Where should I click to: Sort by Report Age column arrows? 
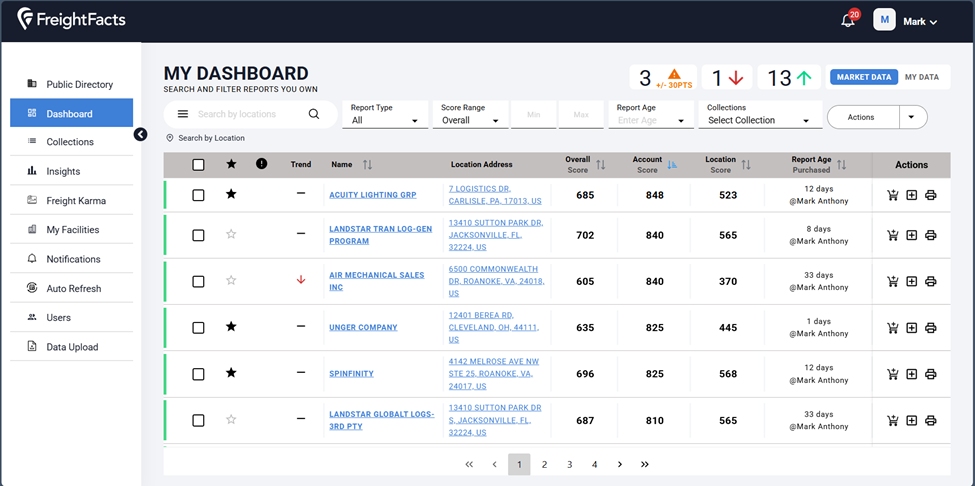pyautogui.click(x=841, y=165)
